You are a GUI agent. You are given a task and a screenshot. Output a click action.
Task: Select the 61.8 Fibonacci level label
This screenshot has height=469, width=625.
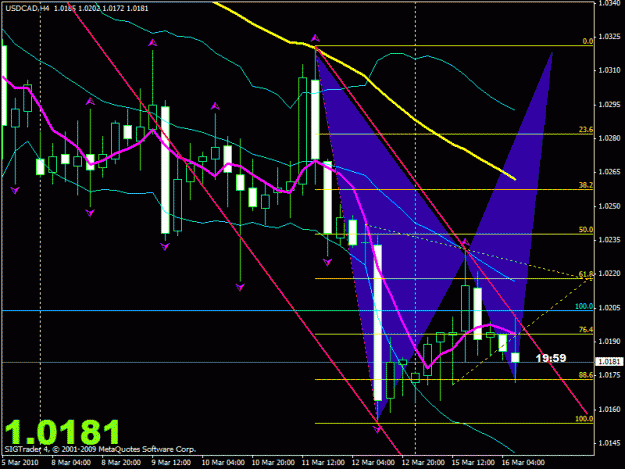586,274
